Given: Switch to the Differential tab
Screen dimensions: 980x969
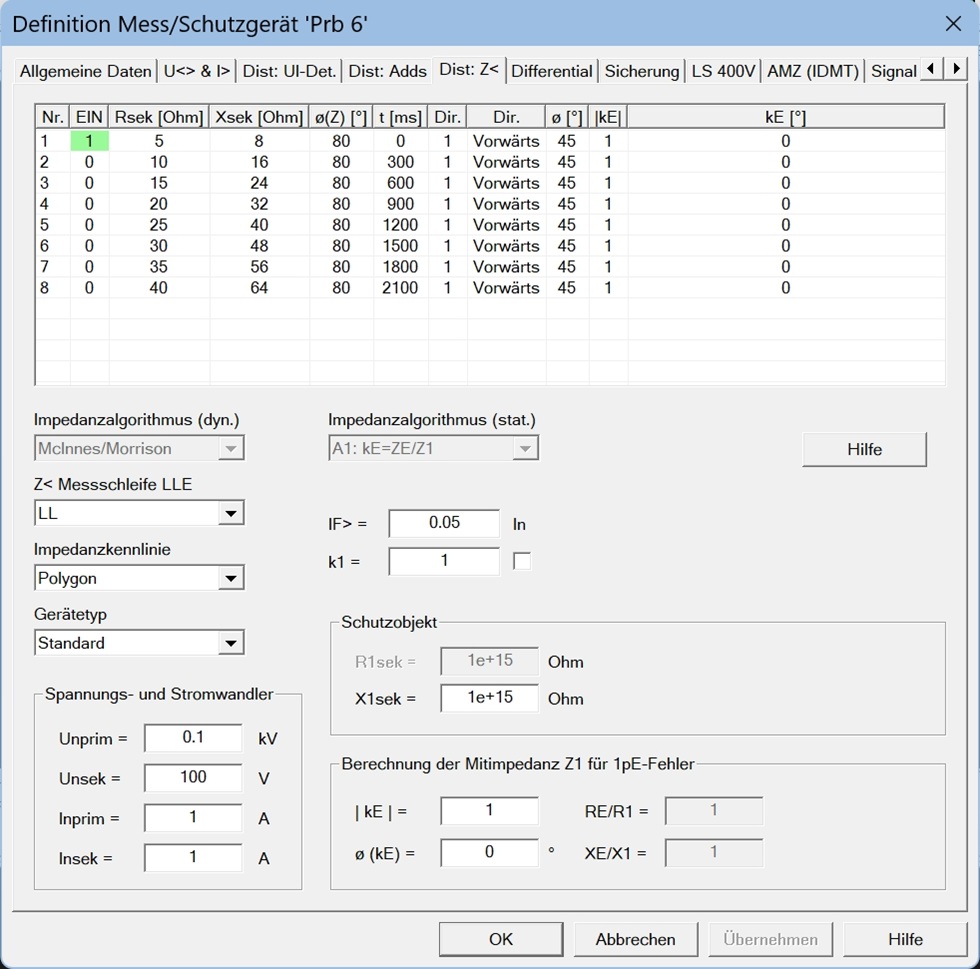Looking at the screenshot, I should [x=551, y=71].
